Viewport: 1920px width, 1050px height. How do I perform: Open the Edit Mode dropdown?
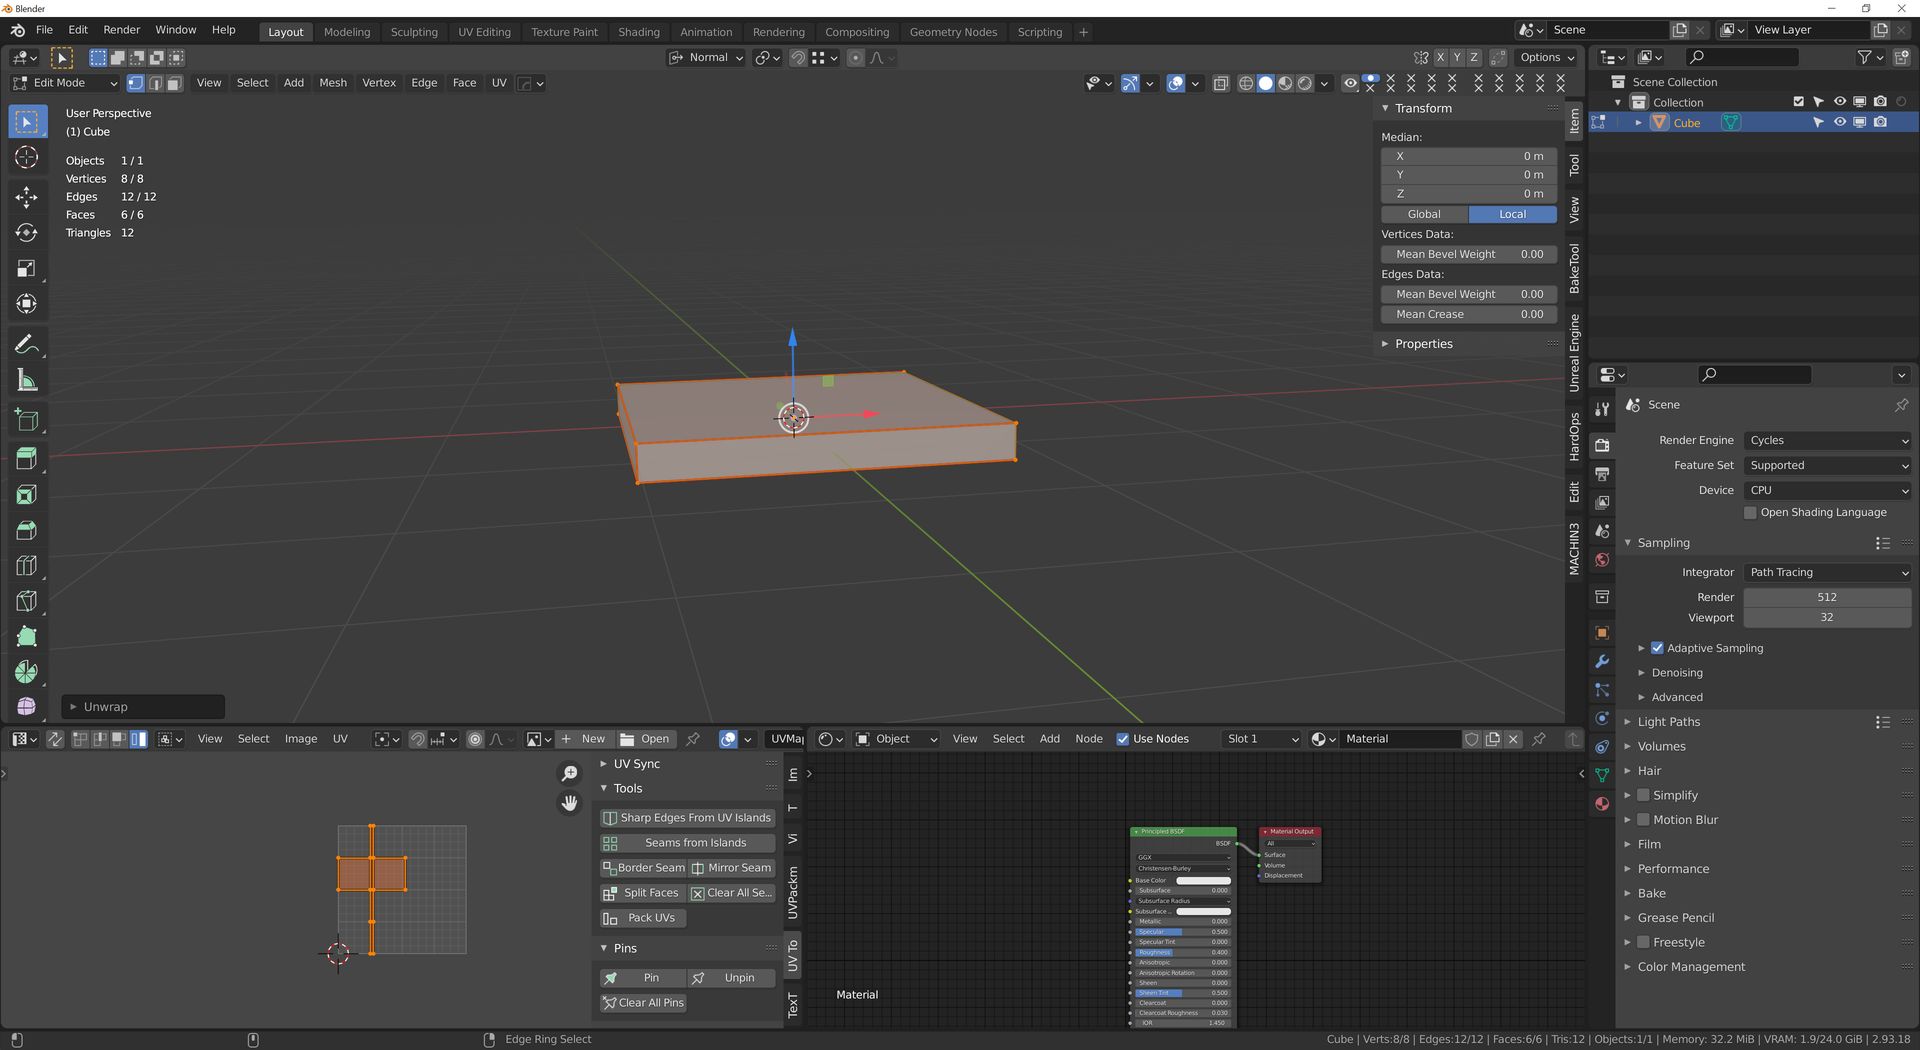65,83
